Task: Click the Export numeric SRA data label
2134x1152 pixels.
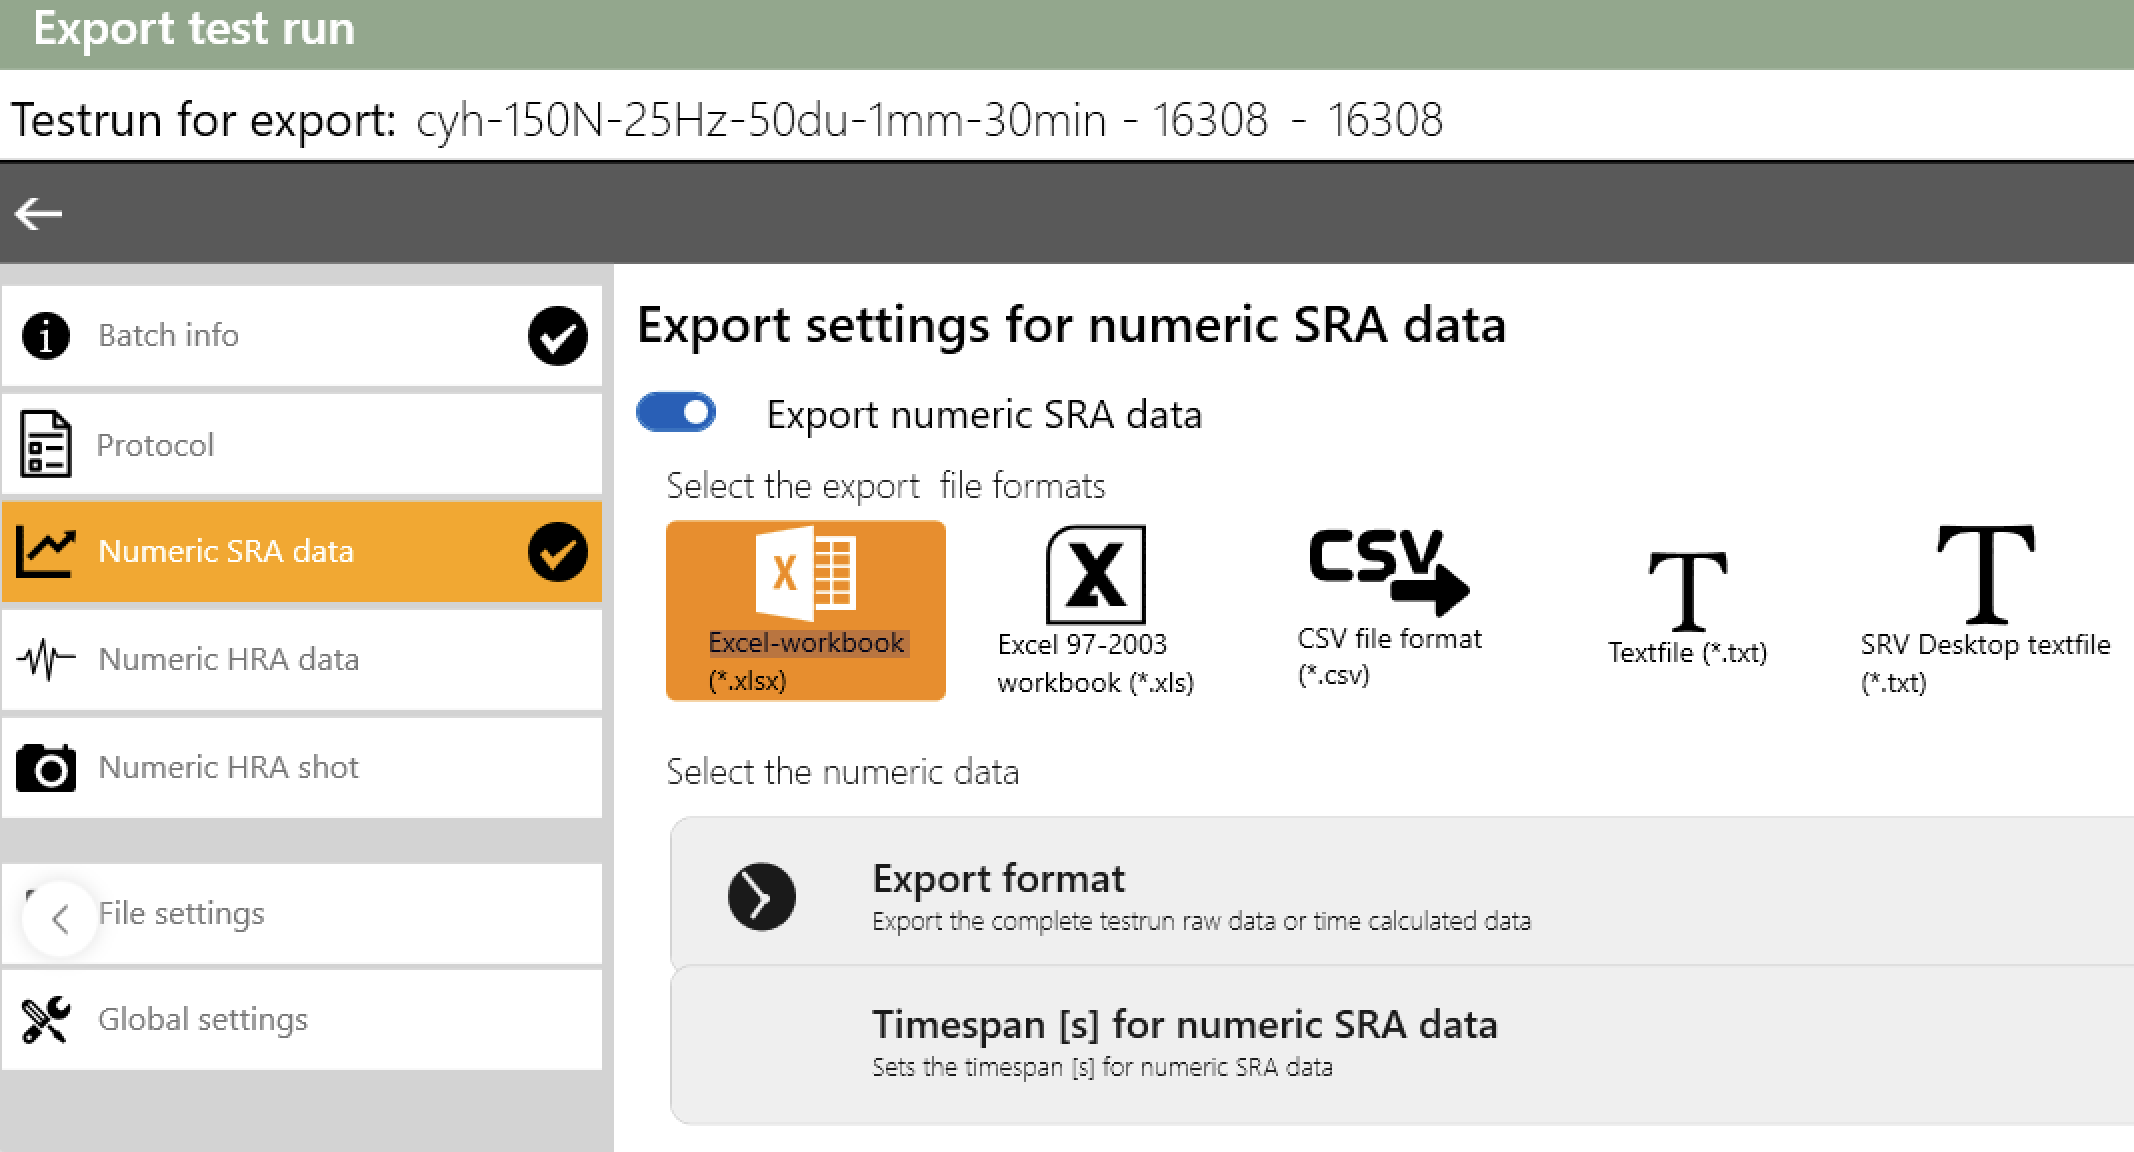Action: pos(984,414)
